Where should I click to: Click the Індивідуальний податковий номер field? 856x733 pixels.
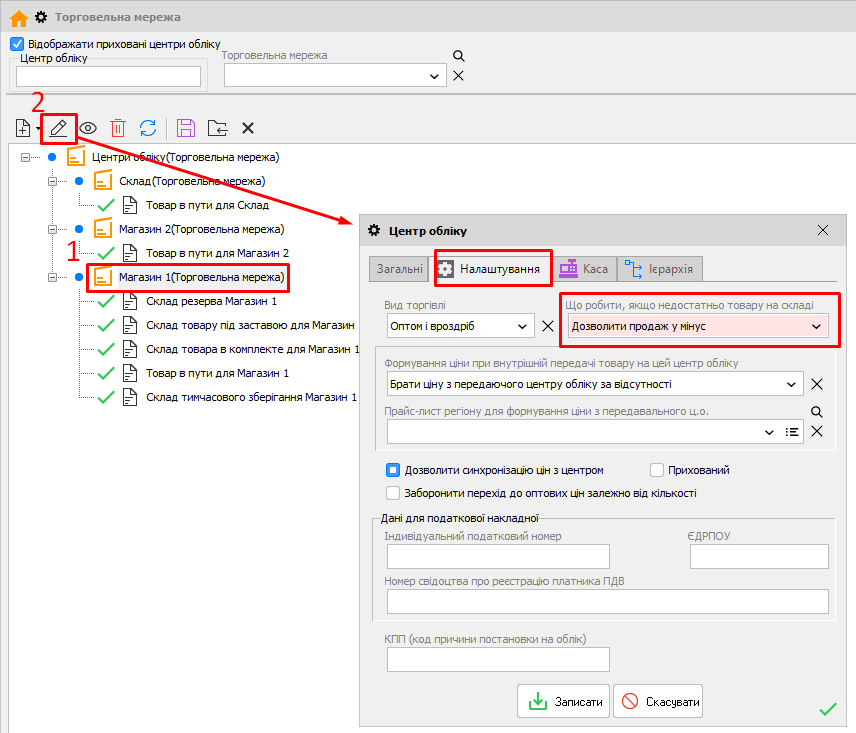pos(497,557)
